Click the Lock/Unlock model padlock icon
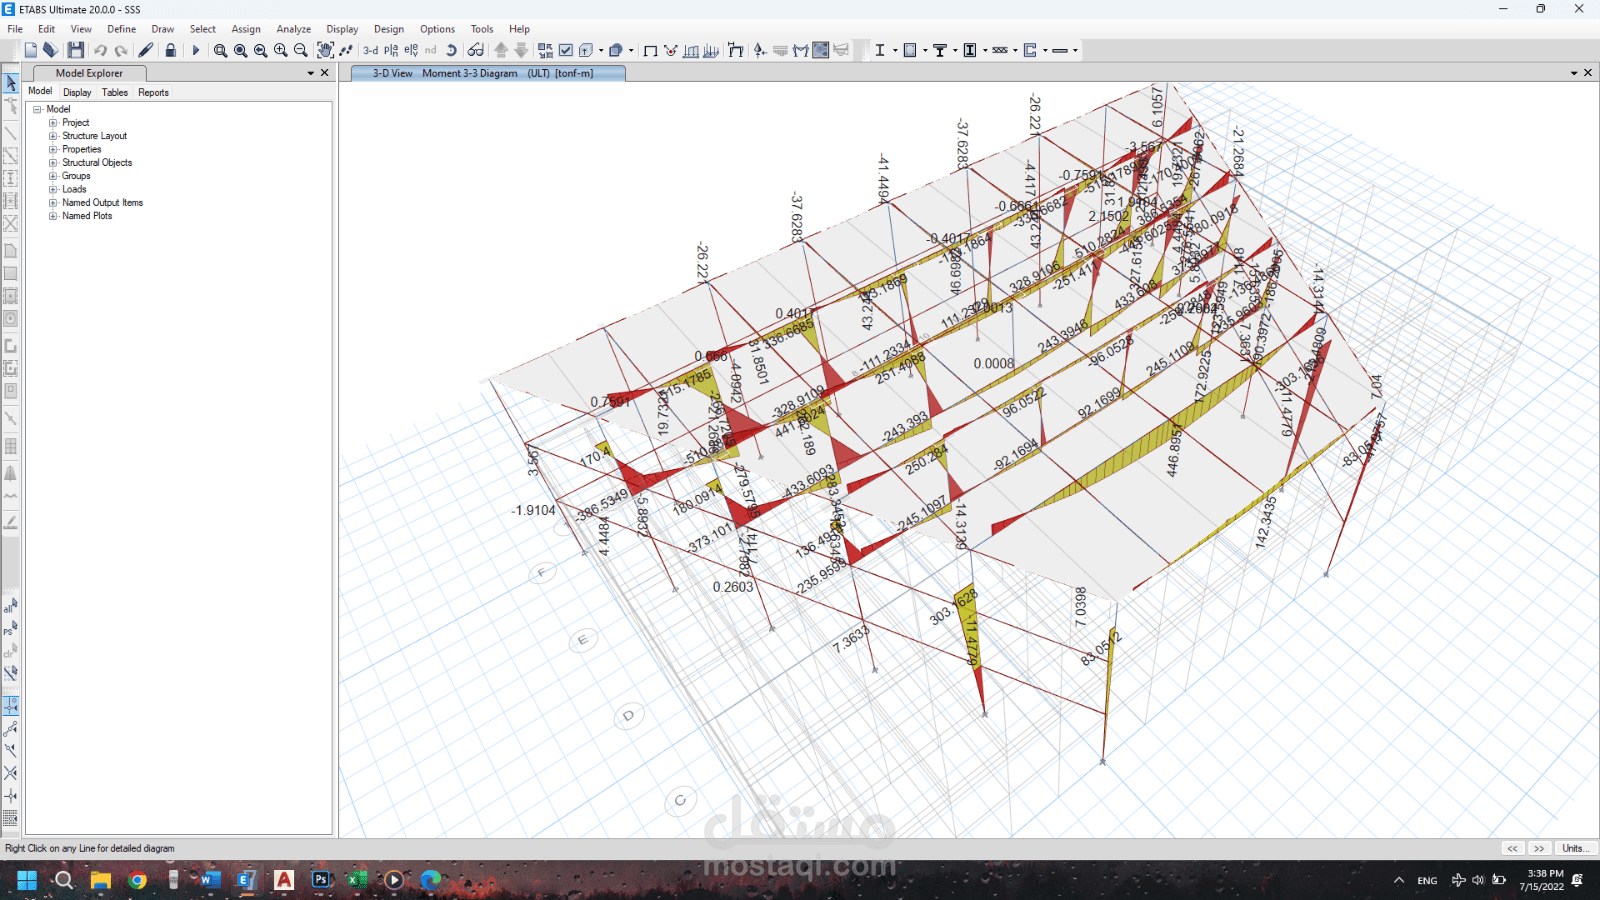 tap(171, 50)
